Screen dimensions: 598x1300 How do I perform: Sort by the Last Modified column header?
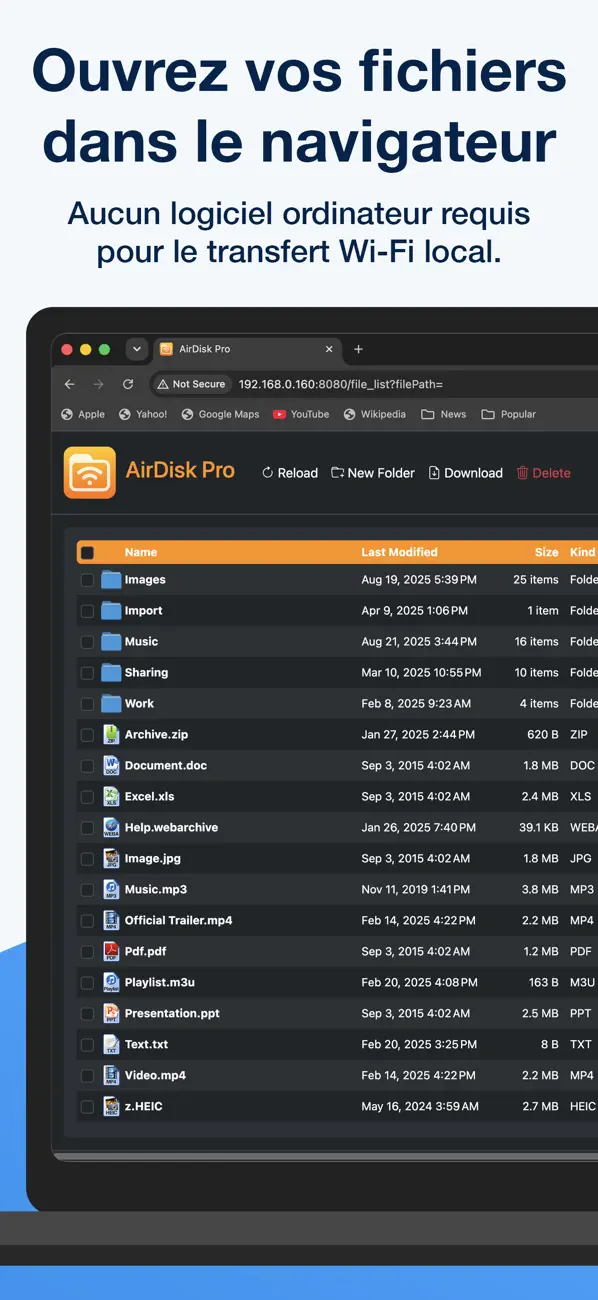point(399,552)
